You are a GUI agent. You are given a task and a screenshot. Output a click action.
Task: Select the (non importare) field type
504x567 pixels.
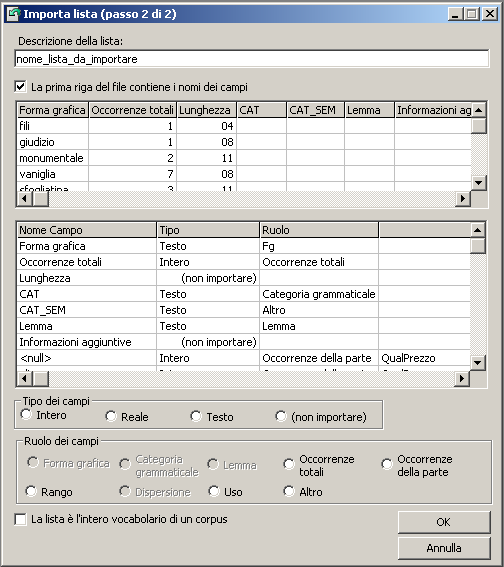click(281, 416)
